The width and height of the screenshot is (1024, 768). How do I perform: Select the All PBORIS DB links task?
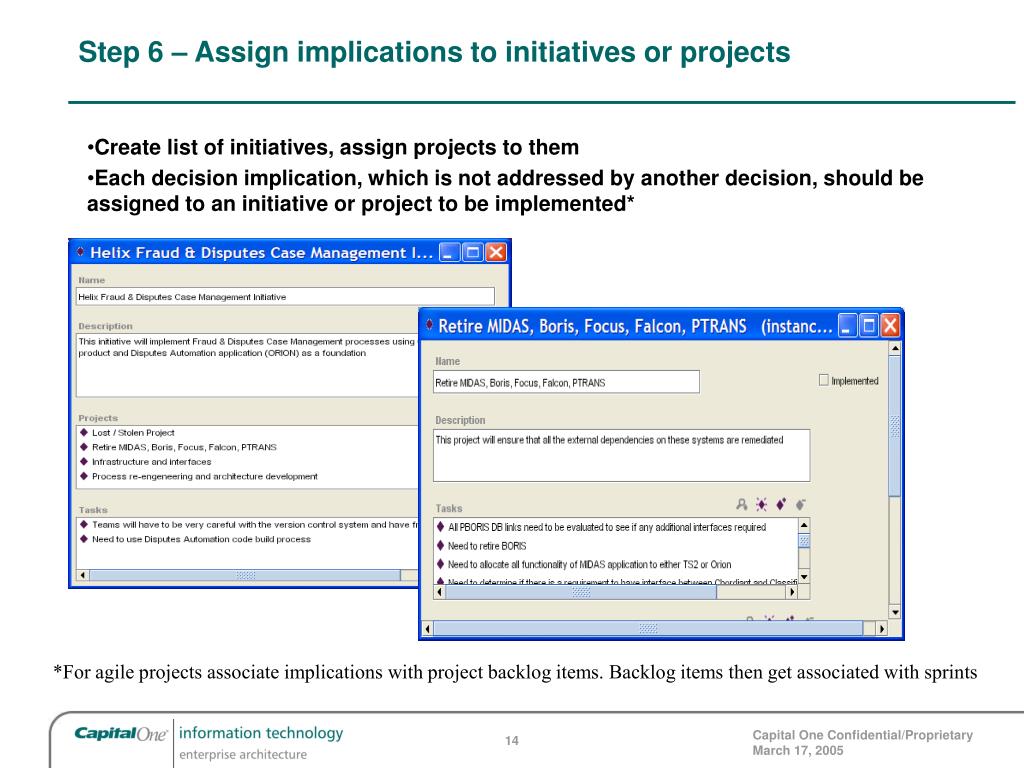(601, 527)
